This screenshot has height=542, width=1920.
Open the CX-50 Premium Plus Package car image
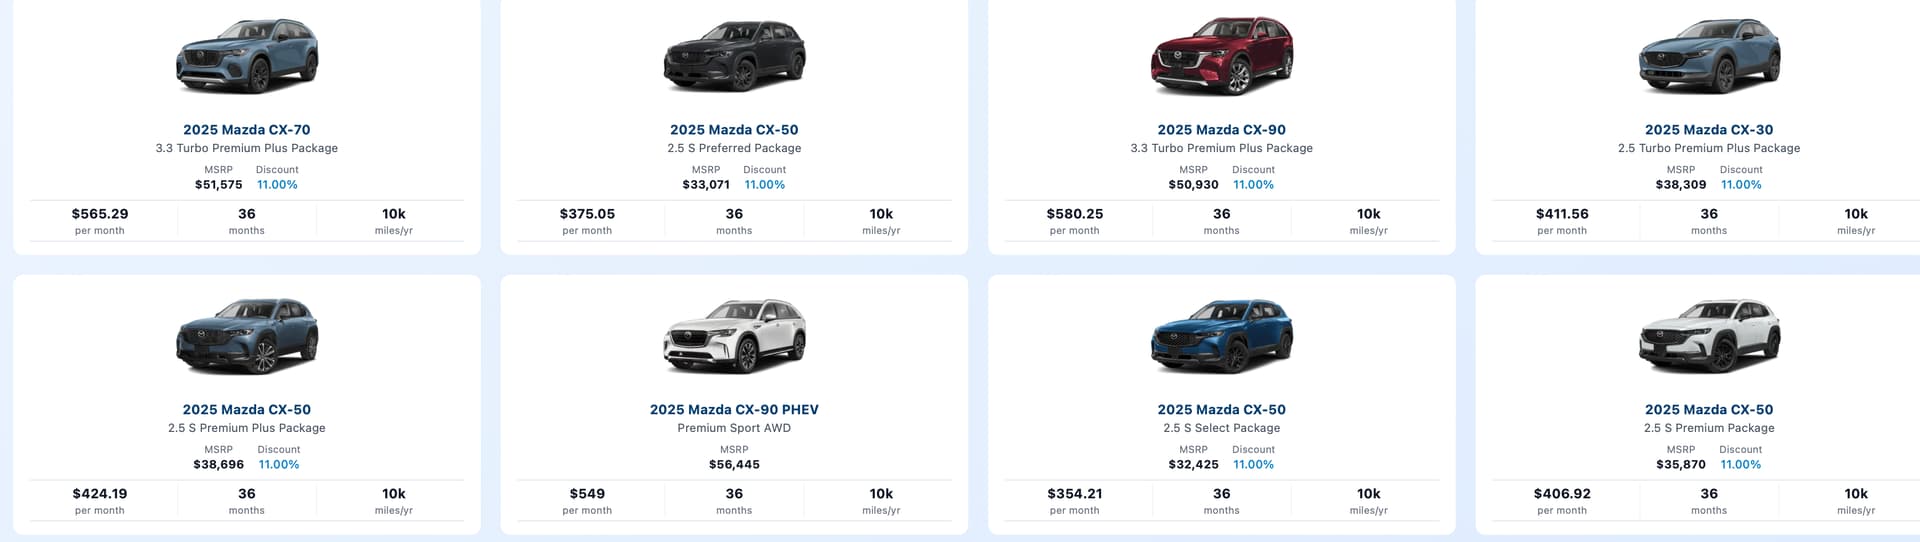pyautogui.click(x=247, y=337)
